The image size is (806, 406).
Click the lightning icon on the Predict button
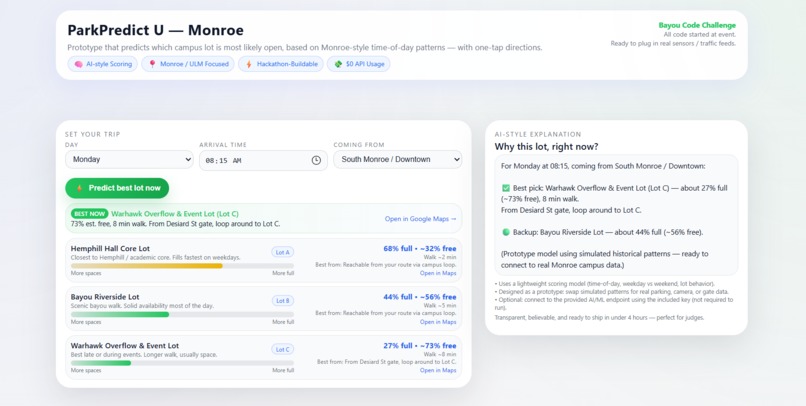(x=79, y=188)
